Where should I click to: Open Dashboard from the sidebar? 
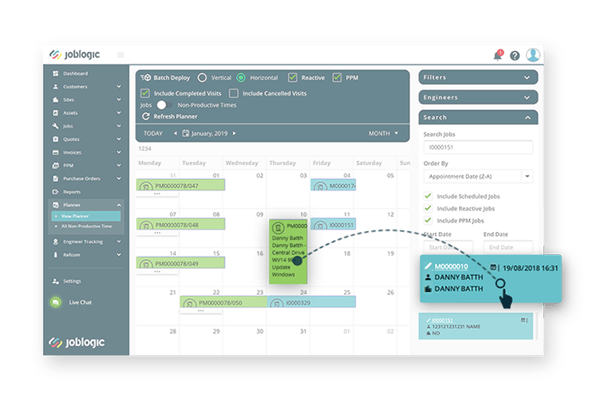[75, 74]
